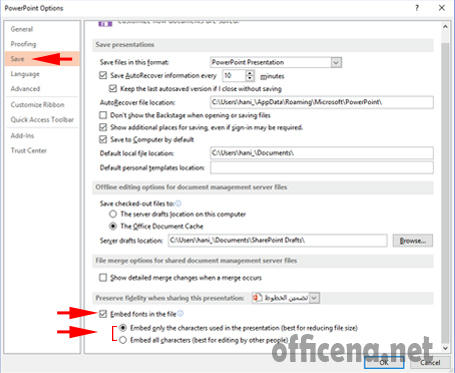
Task: Increase AutoRecover minutes with up spinner
Action: coord(250,73)
